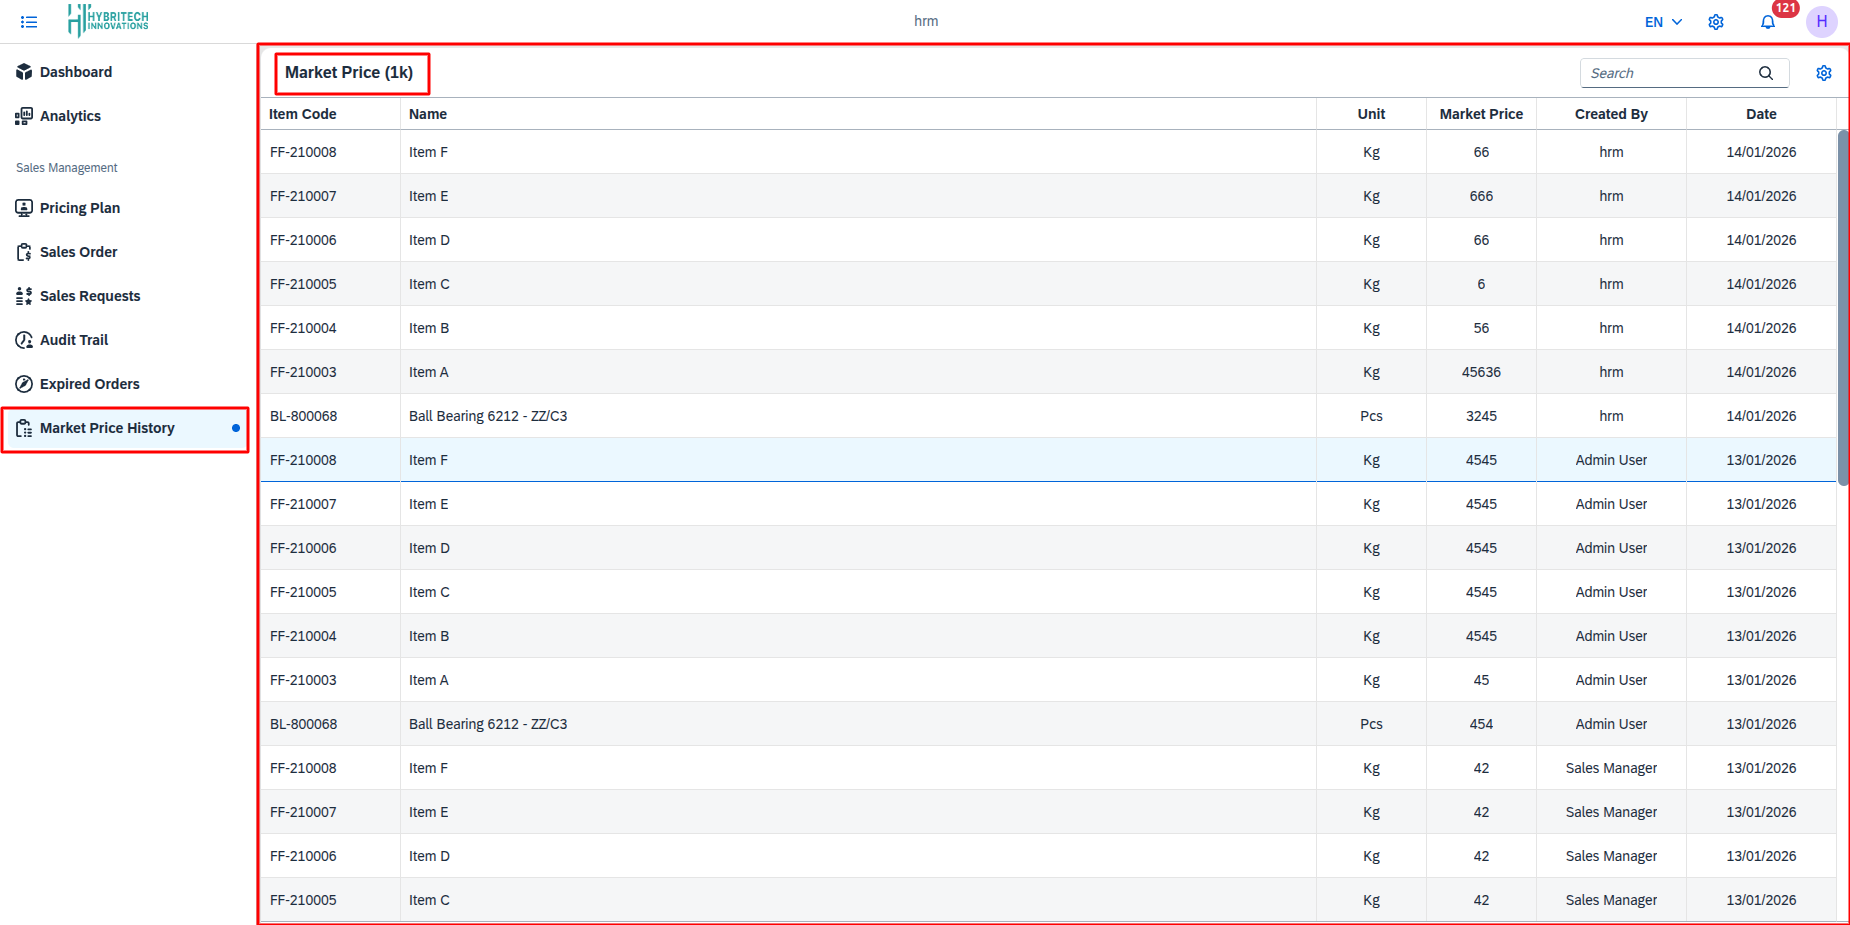Open the Audit Trail page
1850x925 pixels.
(x=74, y=340)
